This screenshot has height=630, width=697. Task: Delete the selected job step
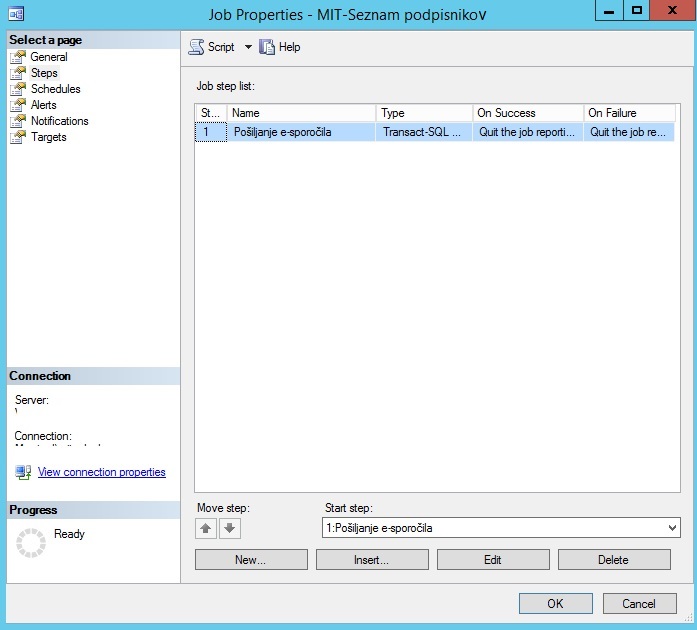pyautogui.click(x=614, y=560)
